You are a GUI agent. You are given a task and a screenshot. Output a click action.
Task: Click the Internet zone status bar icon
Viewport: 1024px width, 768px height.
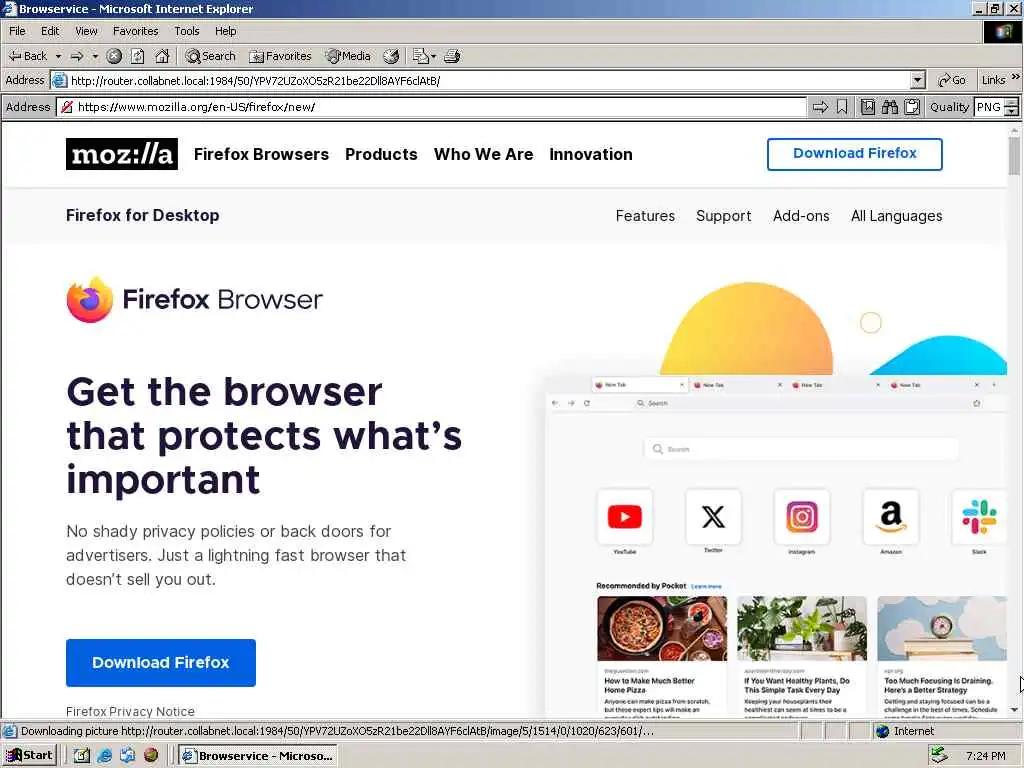pos(883,731)
